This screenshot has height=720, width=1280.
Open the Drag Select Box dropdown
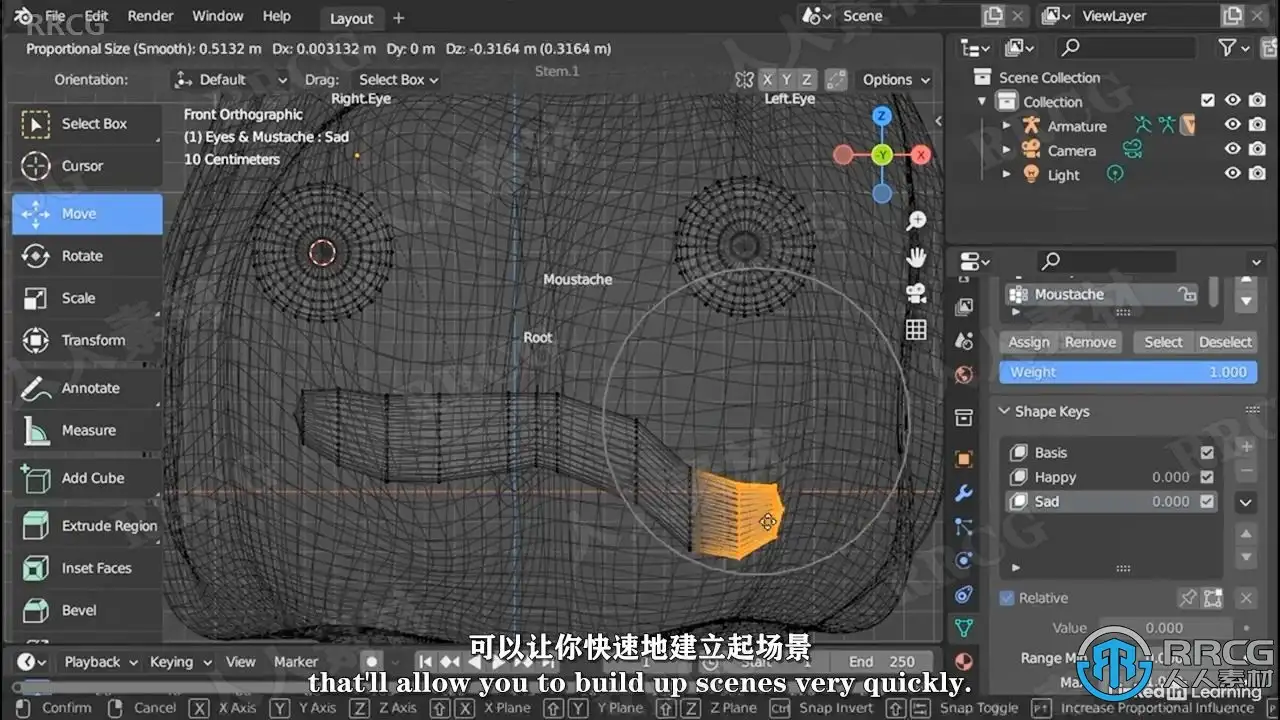click(x=399, y=80)
